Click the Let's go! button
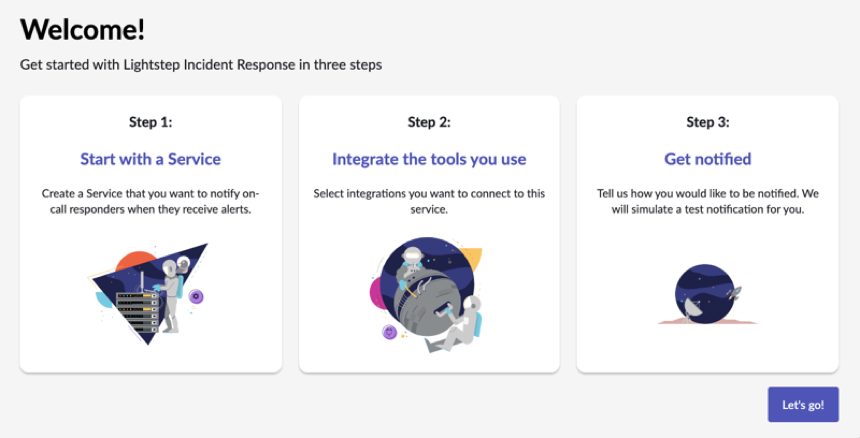The image size is (860, 438). [802, 405]
